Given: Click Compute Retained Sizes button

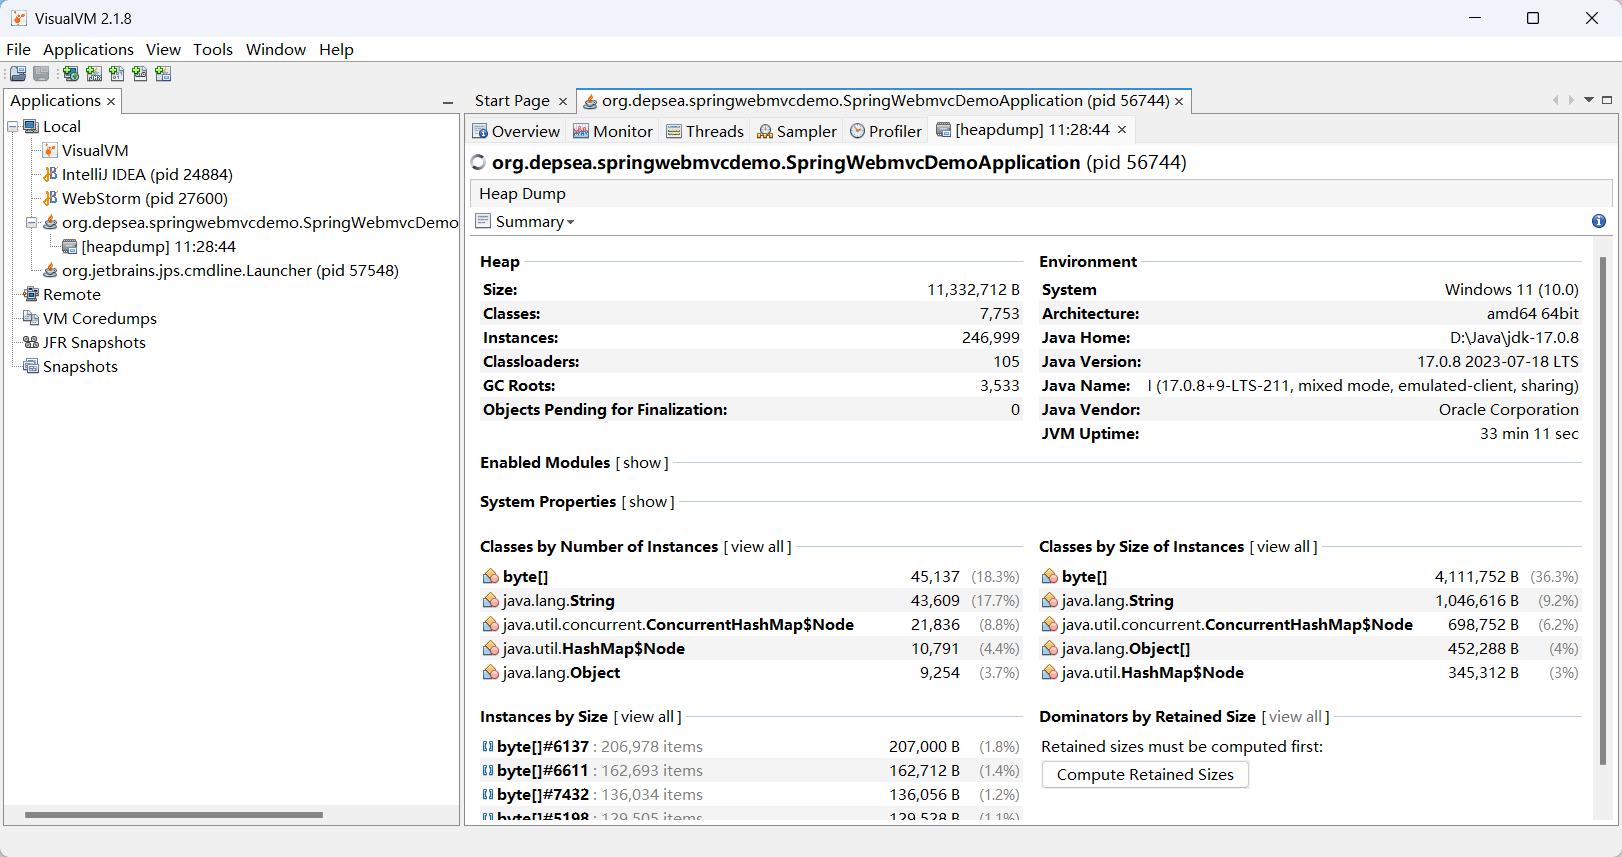Looking at the screenshot, I should (x=1145, y=775).
